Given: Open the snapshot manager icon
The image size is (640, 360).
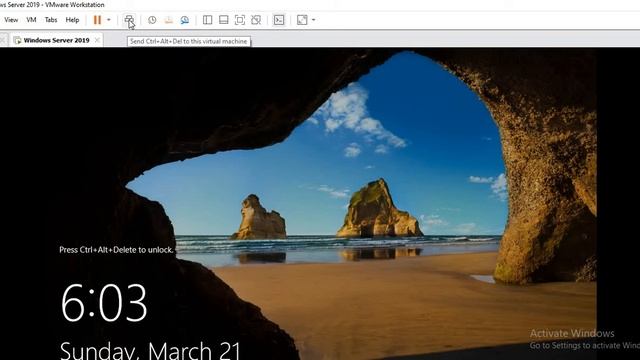Looking at the screenshot, I should [184, 20].
